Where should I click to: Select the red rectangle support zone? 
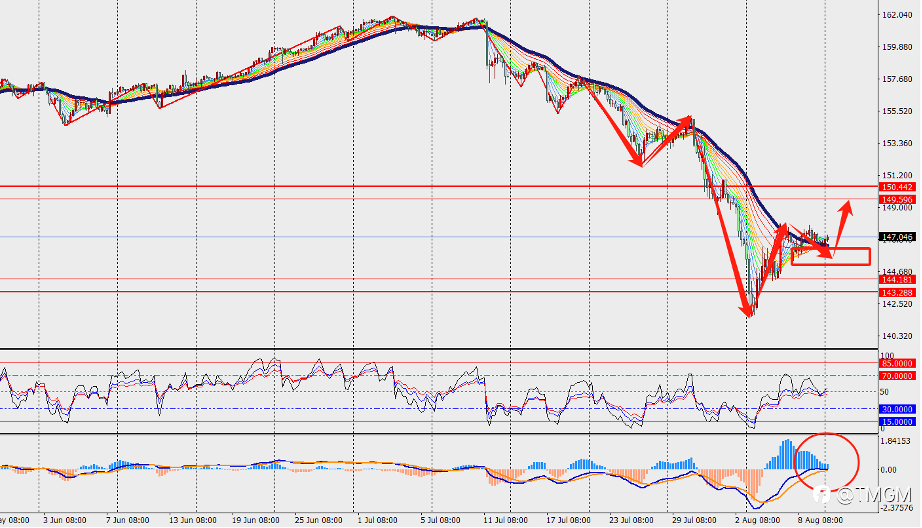(x=831, y=256)
